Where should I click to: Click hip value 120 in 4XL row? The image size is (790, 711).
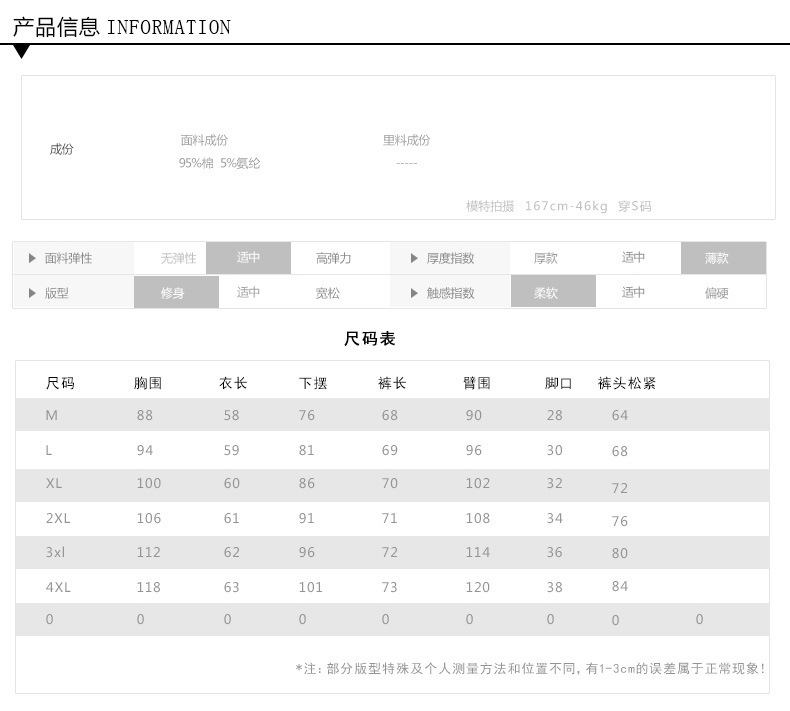[478, 587]
